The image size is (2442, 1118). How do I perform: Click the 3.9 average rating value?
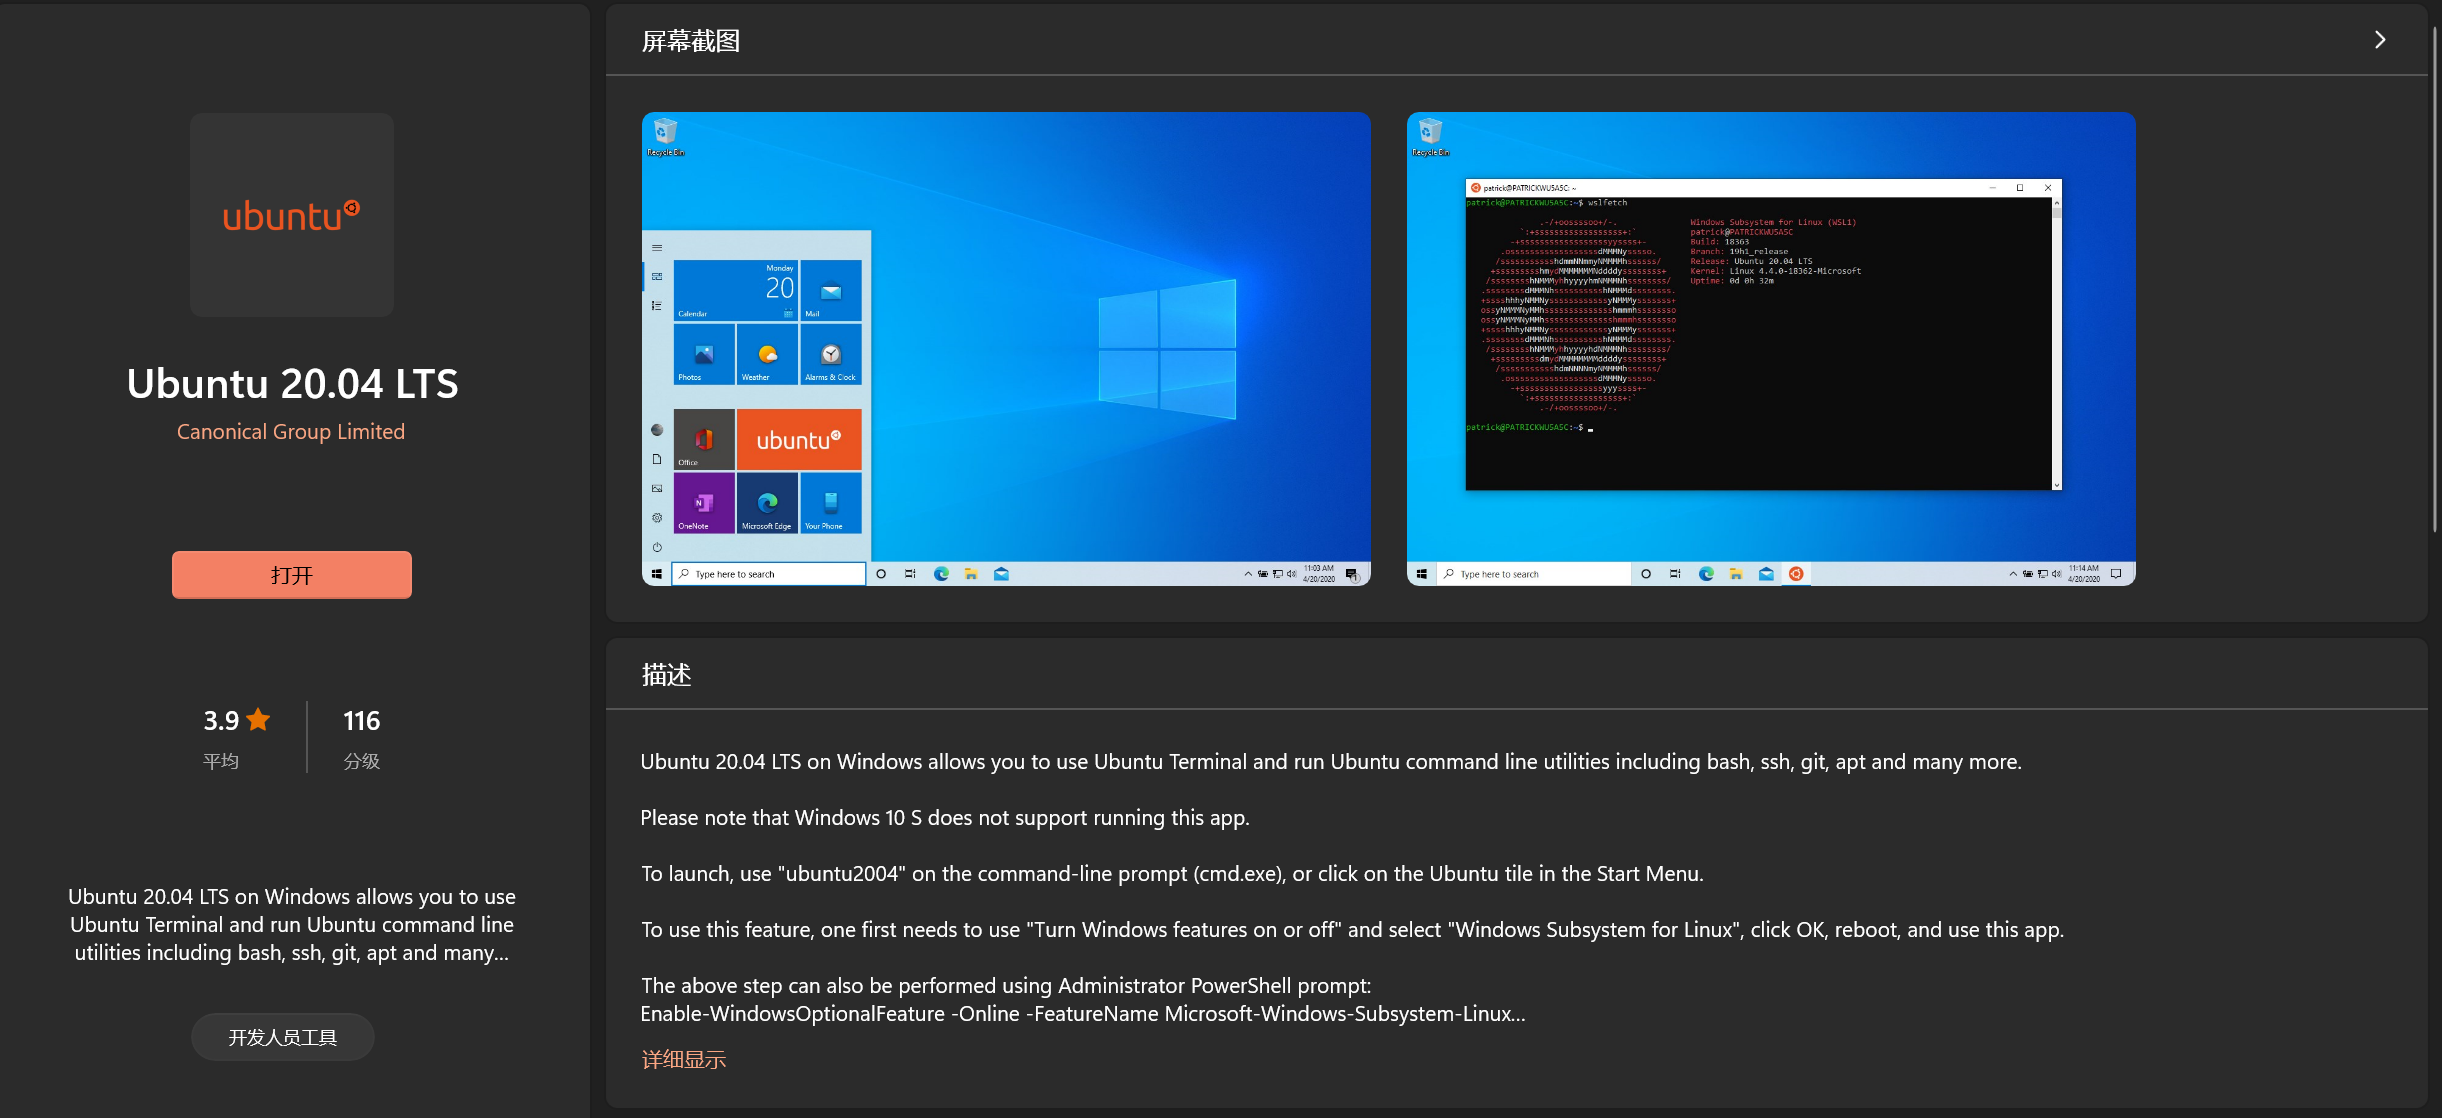(221, 720)
